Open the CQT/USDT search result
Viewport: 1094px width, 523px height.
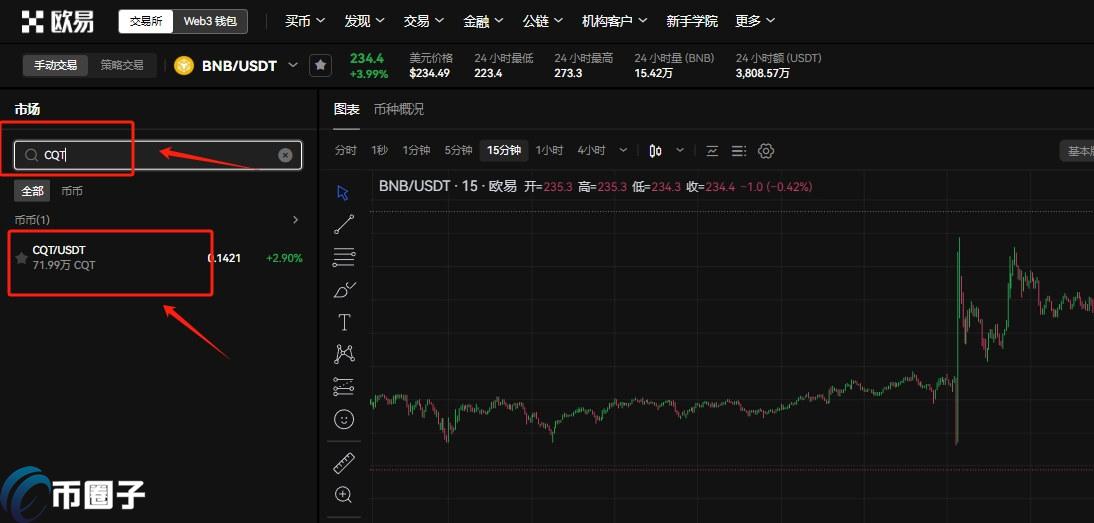tap(158, 258)
